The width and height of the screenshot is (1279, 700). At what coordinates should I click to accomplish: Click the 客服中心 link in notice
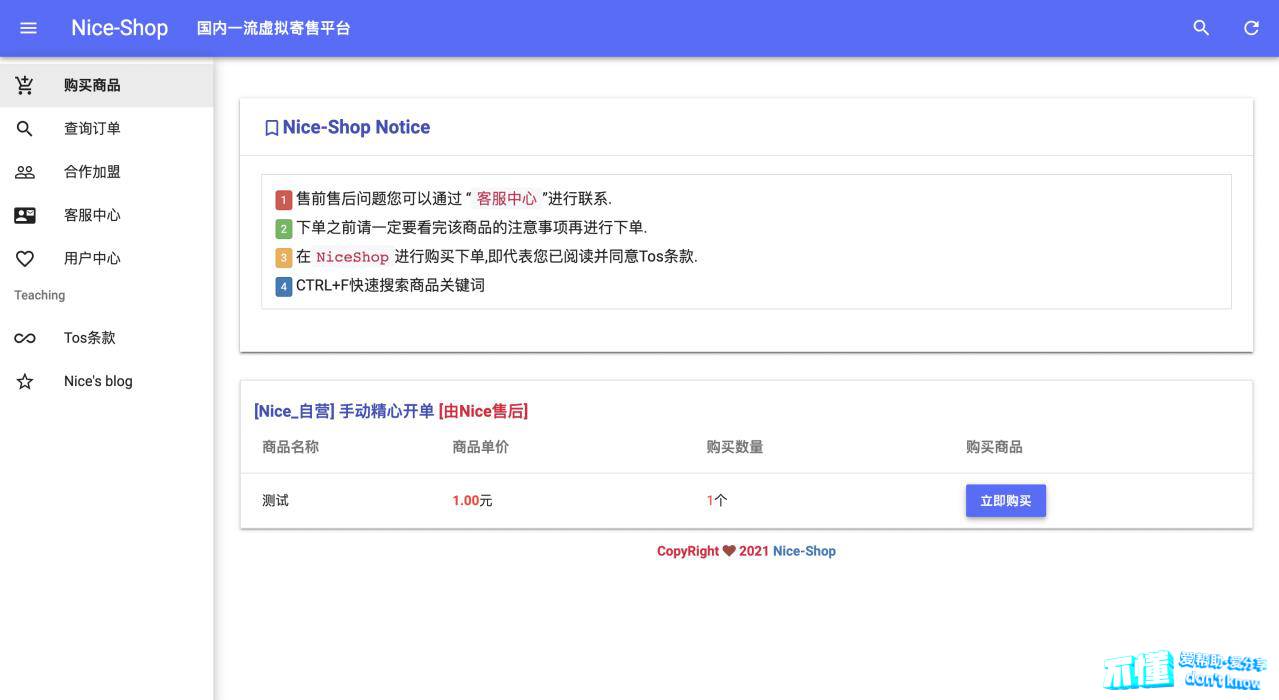506,199
